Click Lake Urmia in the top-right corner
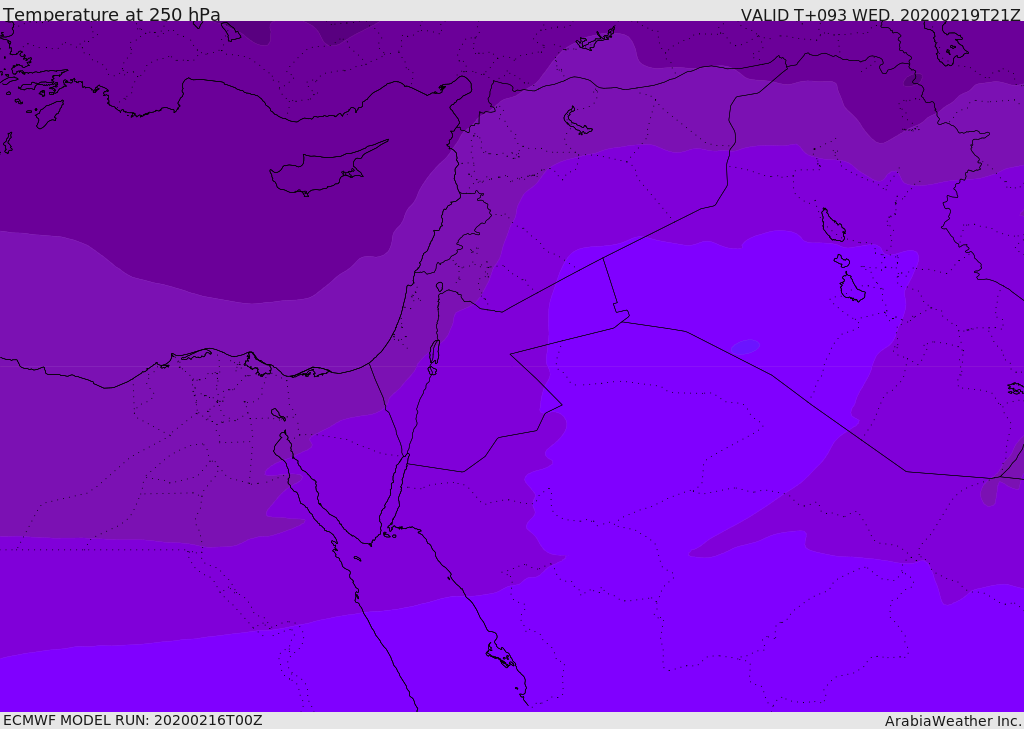Screen dimensions: 1024x729 tap(950, 44)
